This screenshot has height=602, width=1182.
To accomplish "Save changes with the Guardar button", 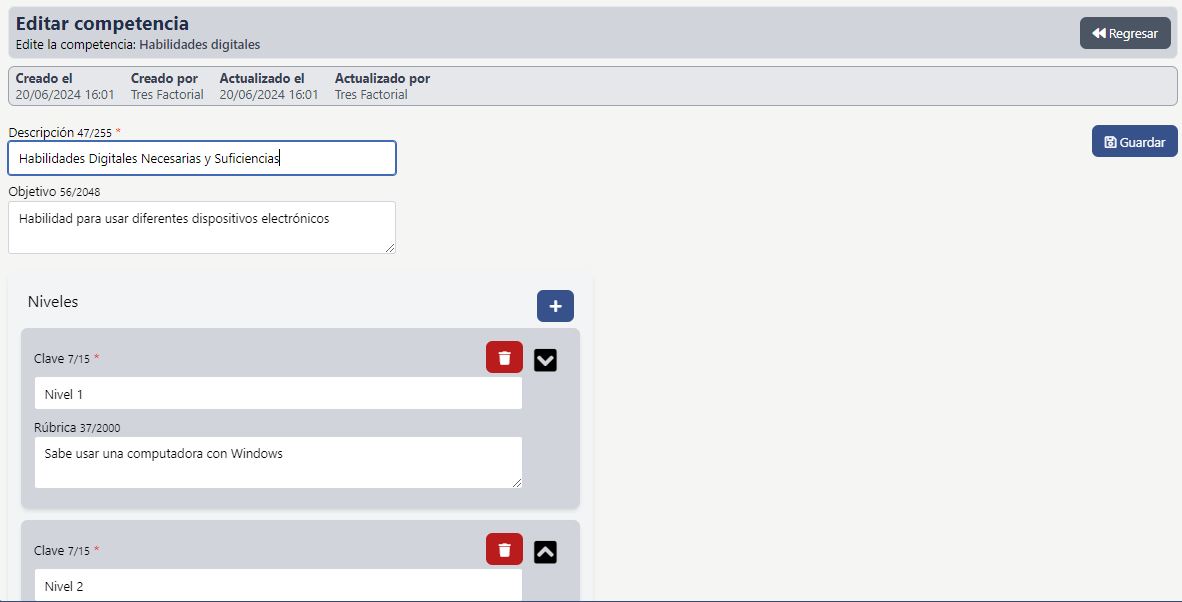I will click(x=1134, y=142).
